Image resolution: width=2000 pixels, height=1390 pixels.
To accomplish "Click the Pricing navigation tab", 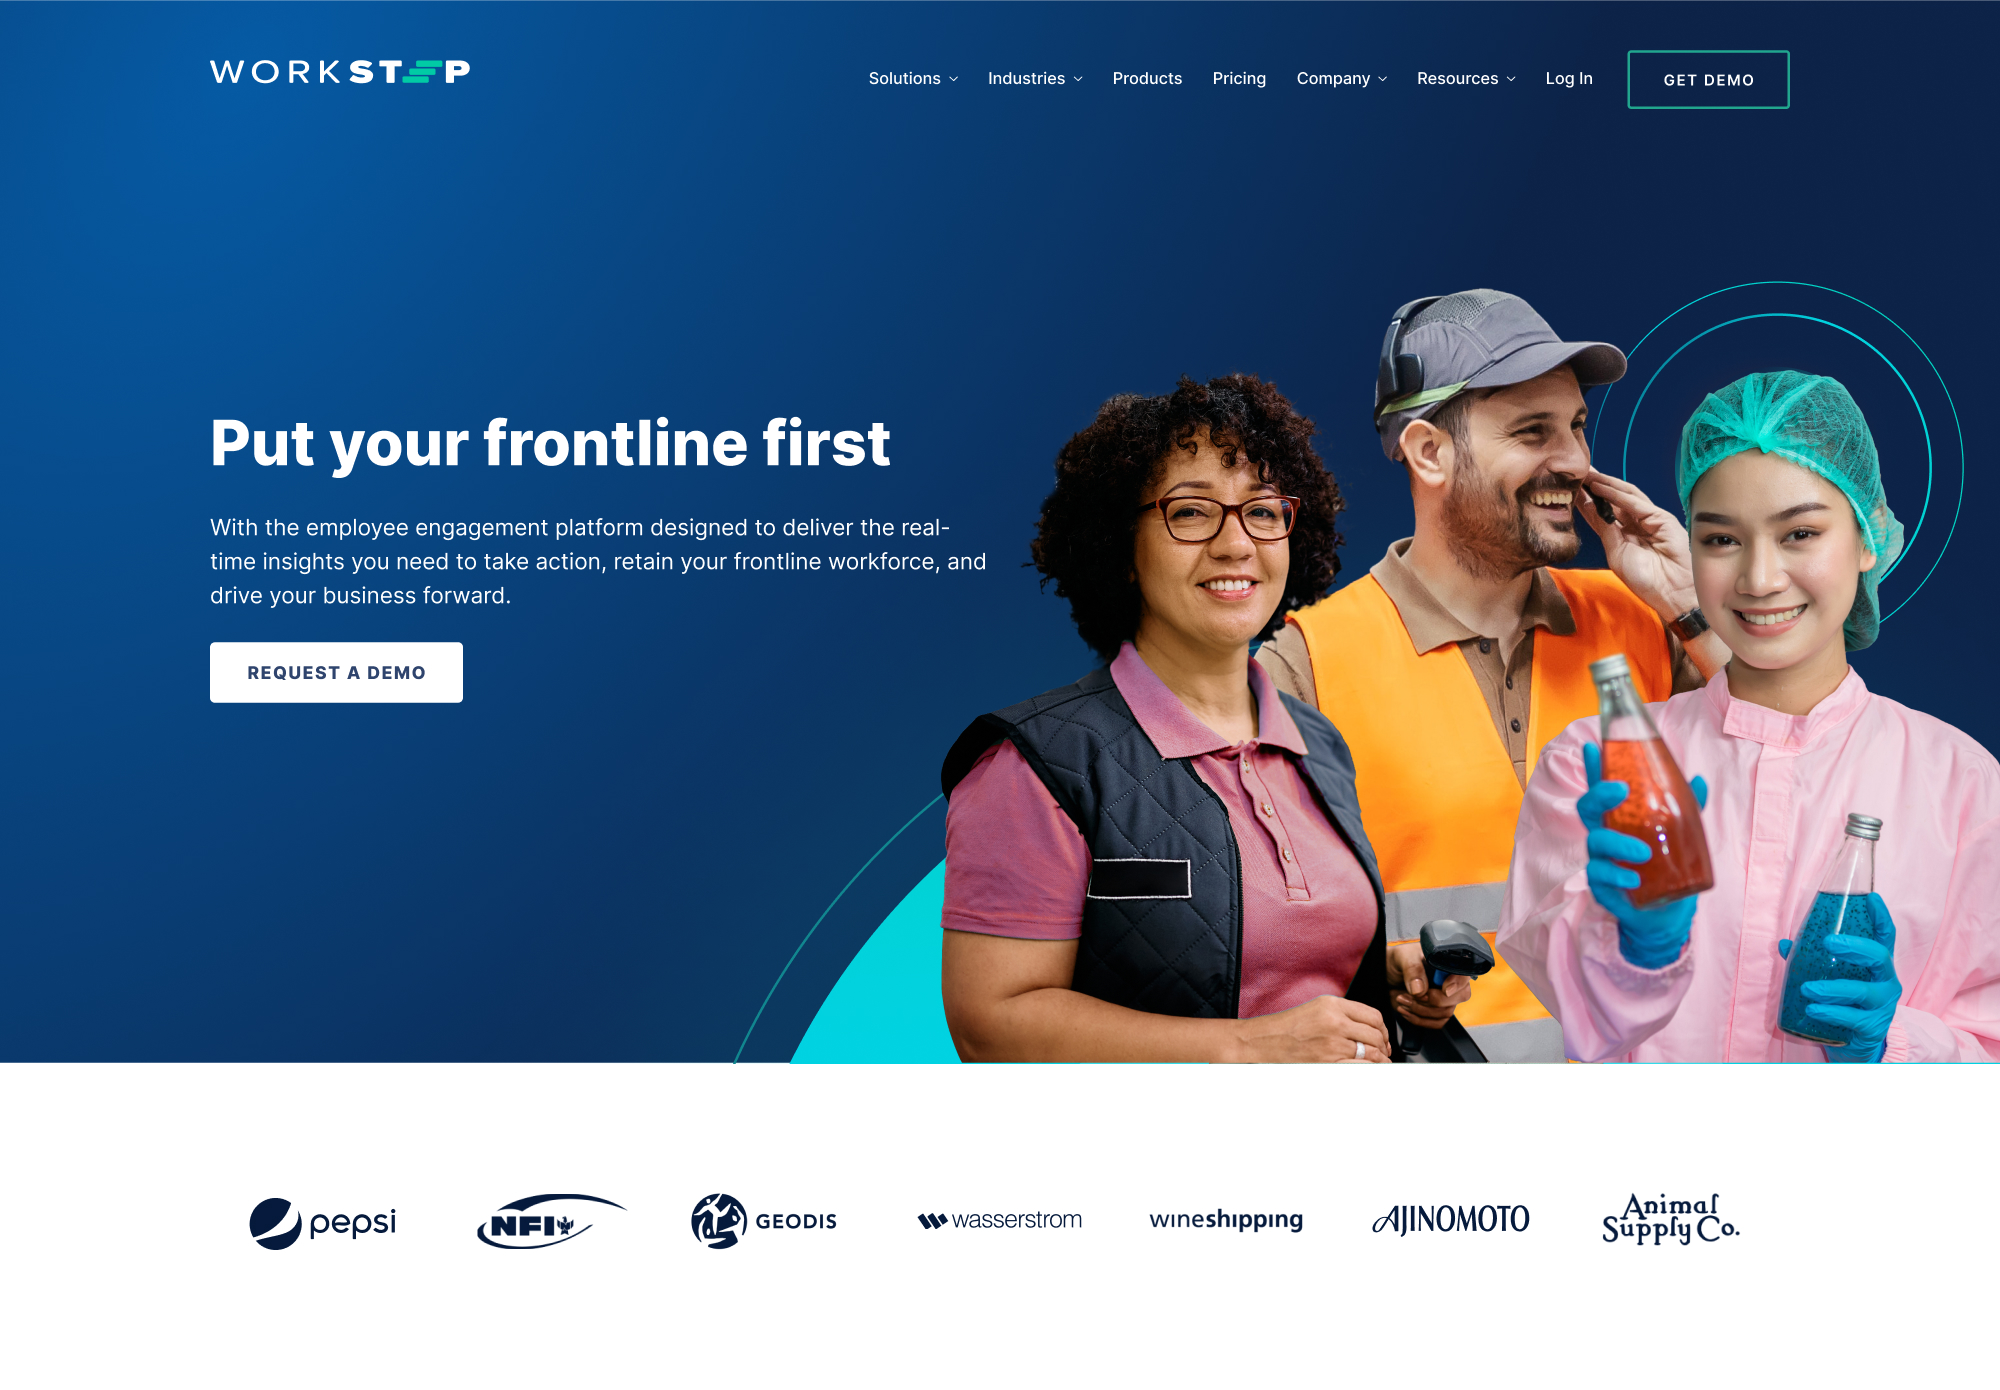I will [1239, 79].
